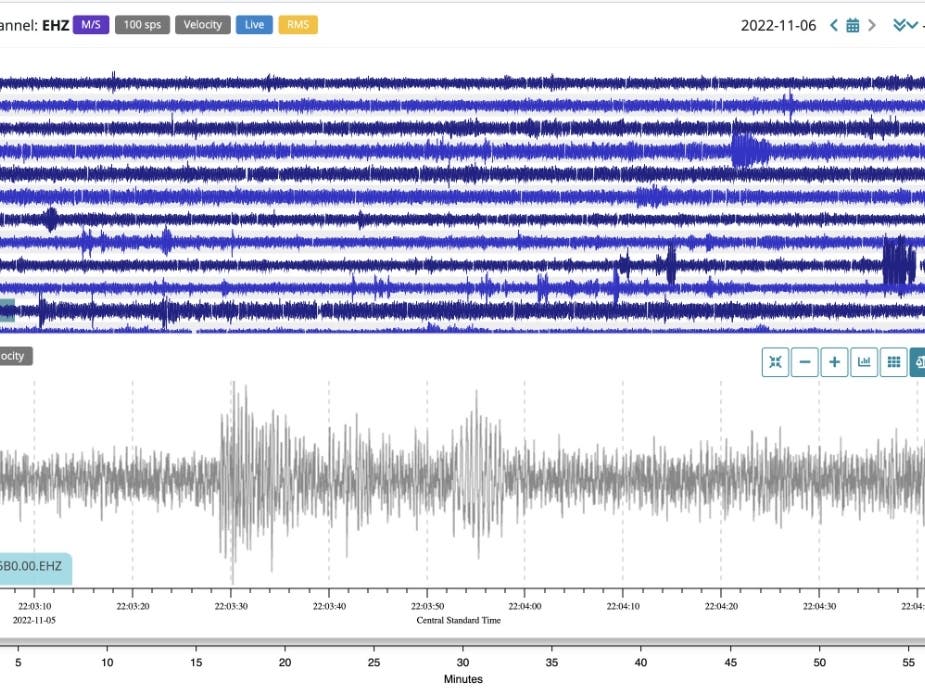Toggle the Live mode badge

[254, 24]
